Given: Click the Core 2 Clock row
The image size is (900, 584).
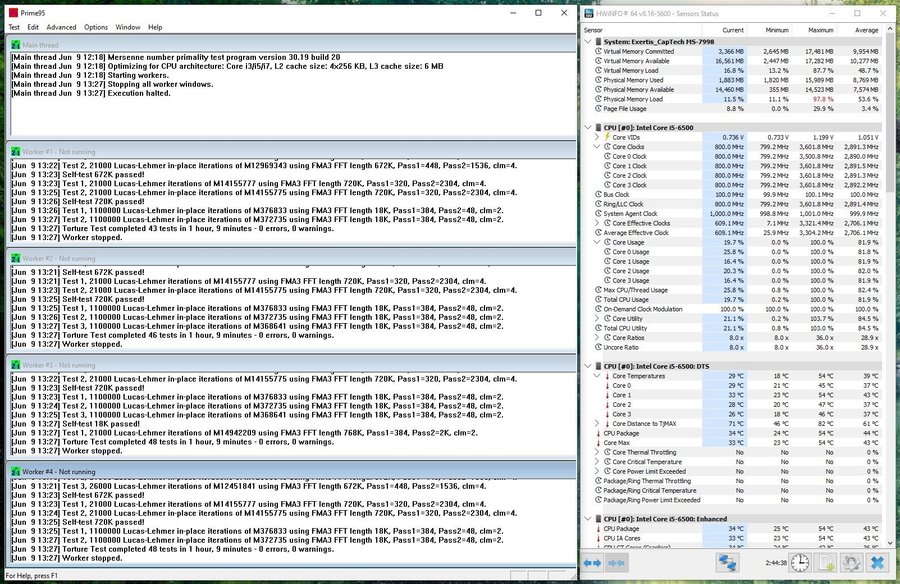Looking at the screenshot, I should click(737, 176).
